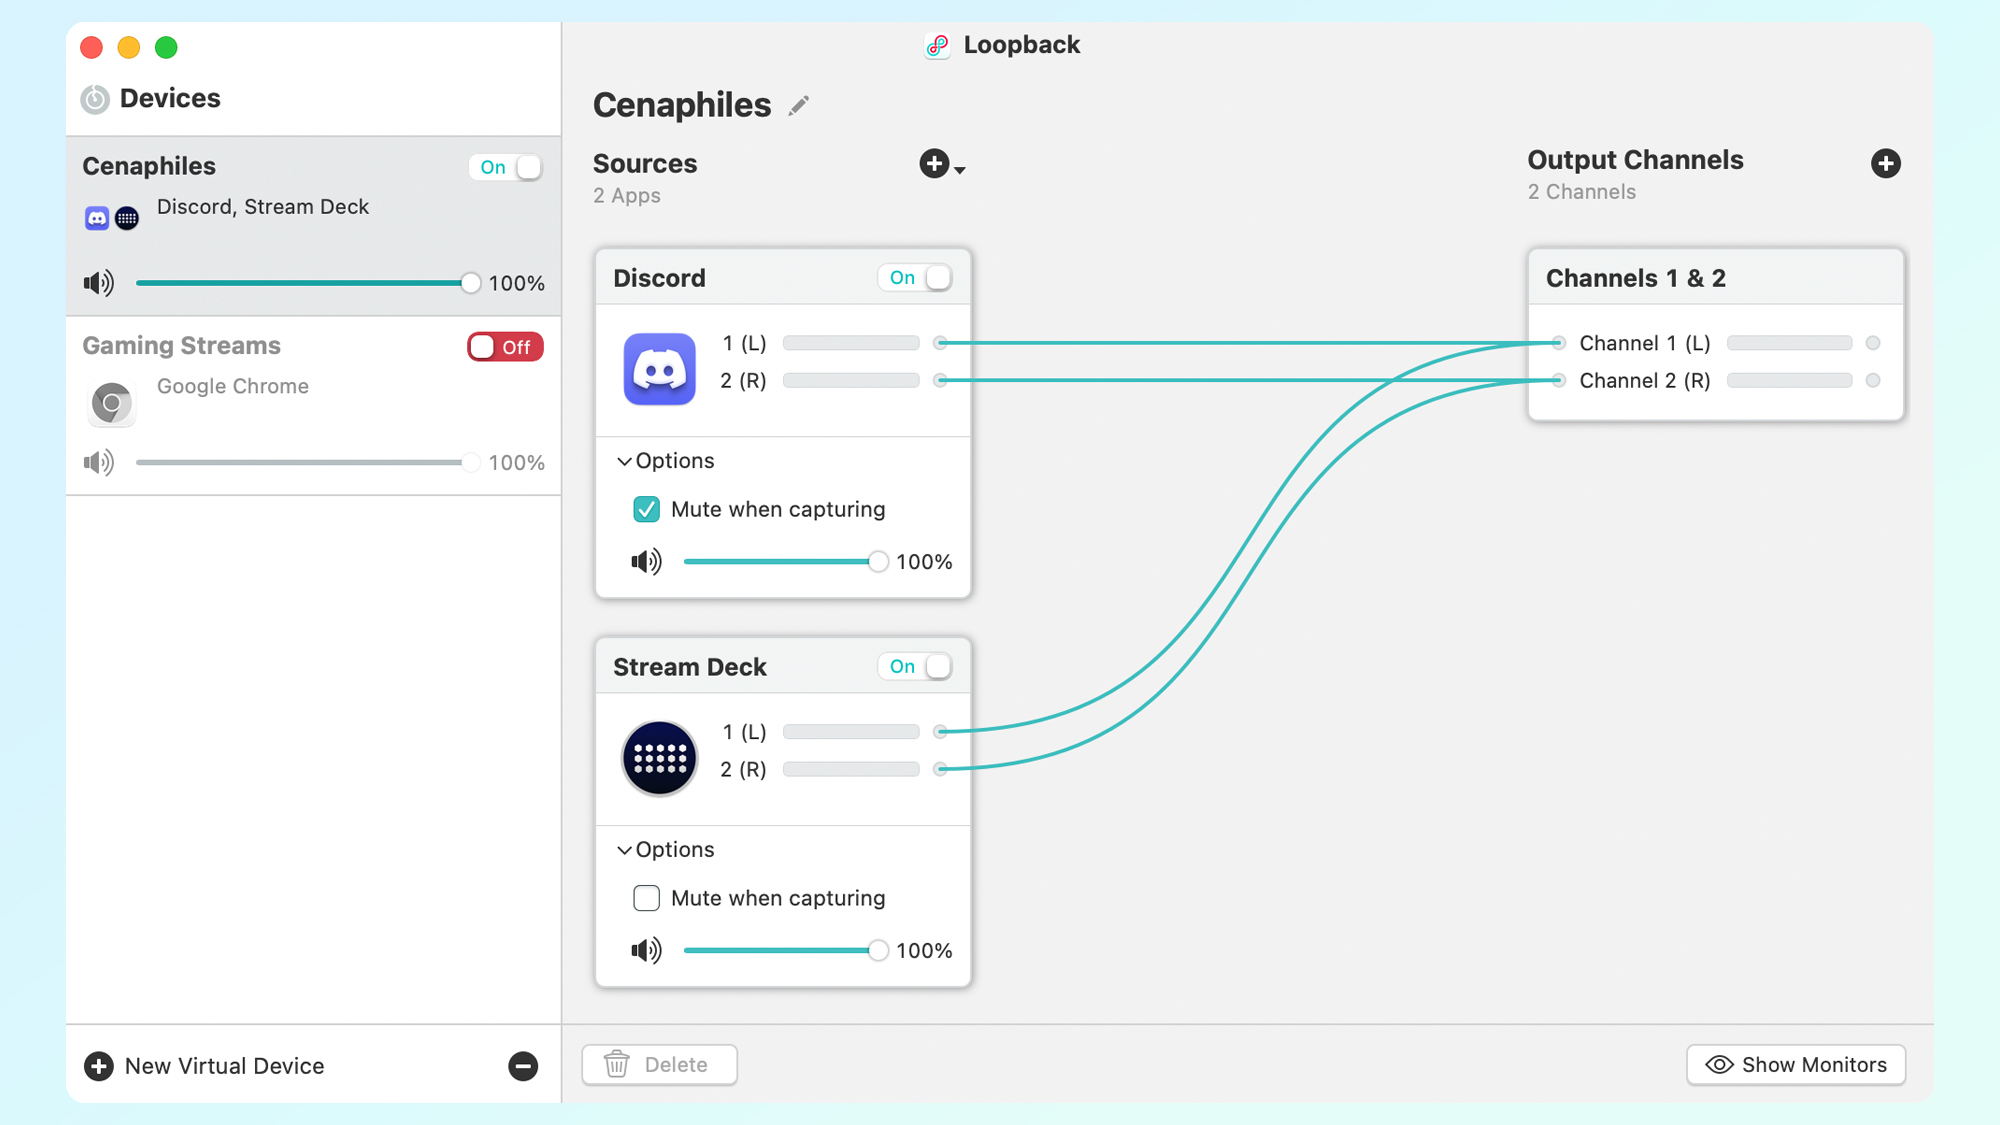Click Show Monitors button

click(x=1796, y=1065)
